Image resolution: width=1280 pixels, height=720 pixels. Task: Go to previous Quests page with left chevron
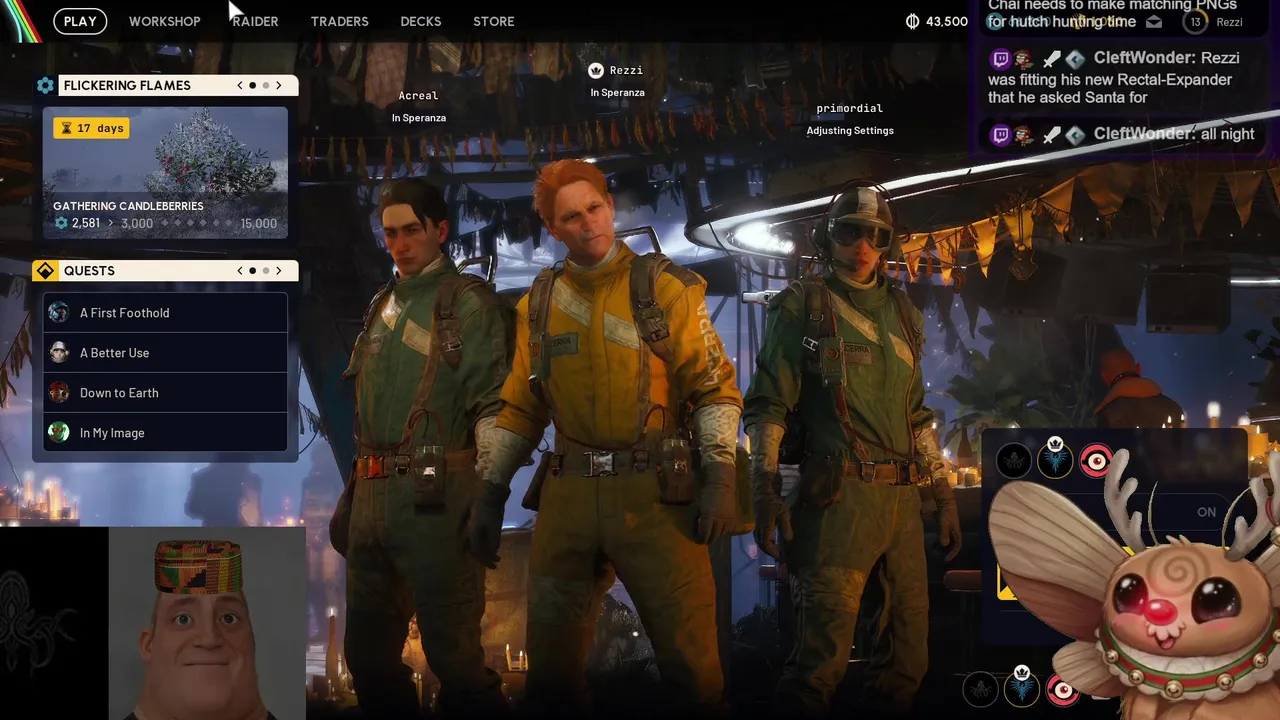[240, 271]
